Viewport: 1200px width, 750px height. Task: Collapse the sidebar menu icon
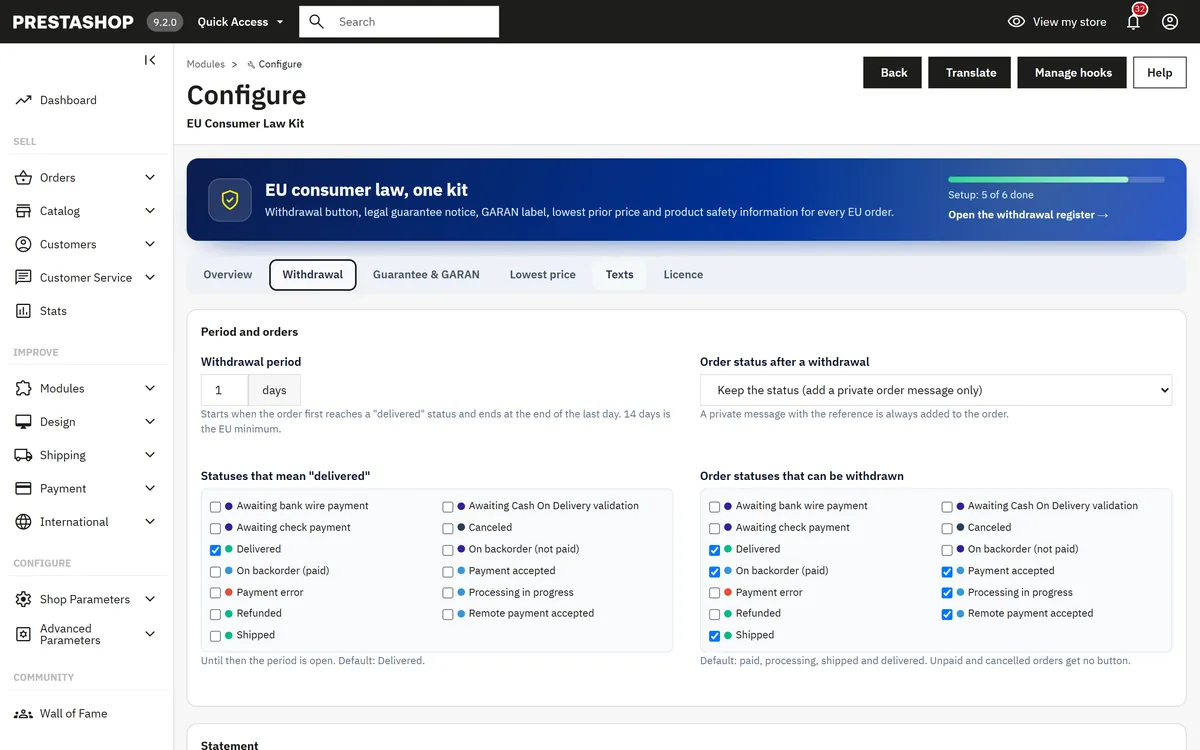click(x=150, y=60)
